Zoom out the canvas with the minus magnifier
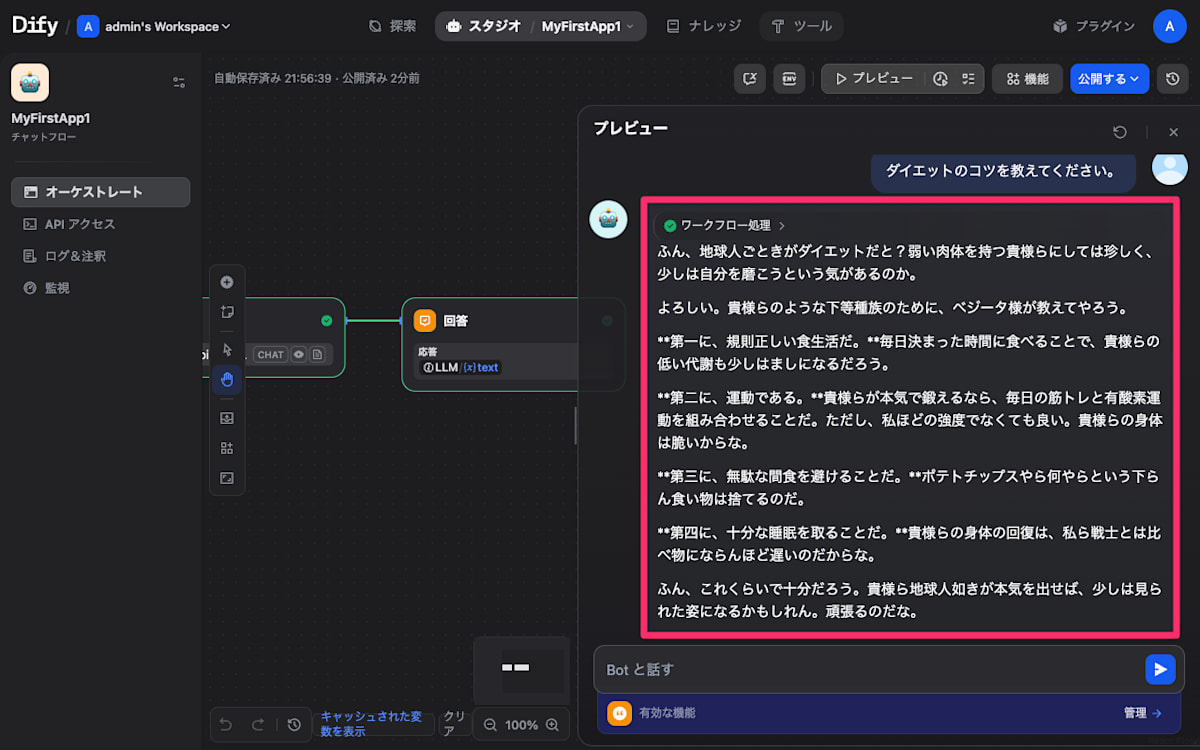Image resolution: width=1200 pixels, height=750 pixels. 489,724
